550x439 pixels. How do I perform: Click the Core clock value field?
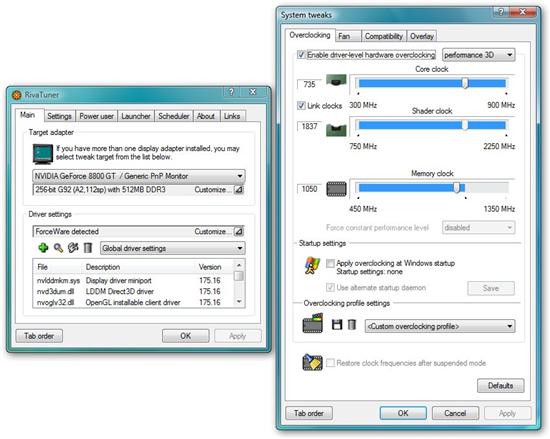coord(309,85)
